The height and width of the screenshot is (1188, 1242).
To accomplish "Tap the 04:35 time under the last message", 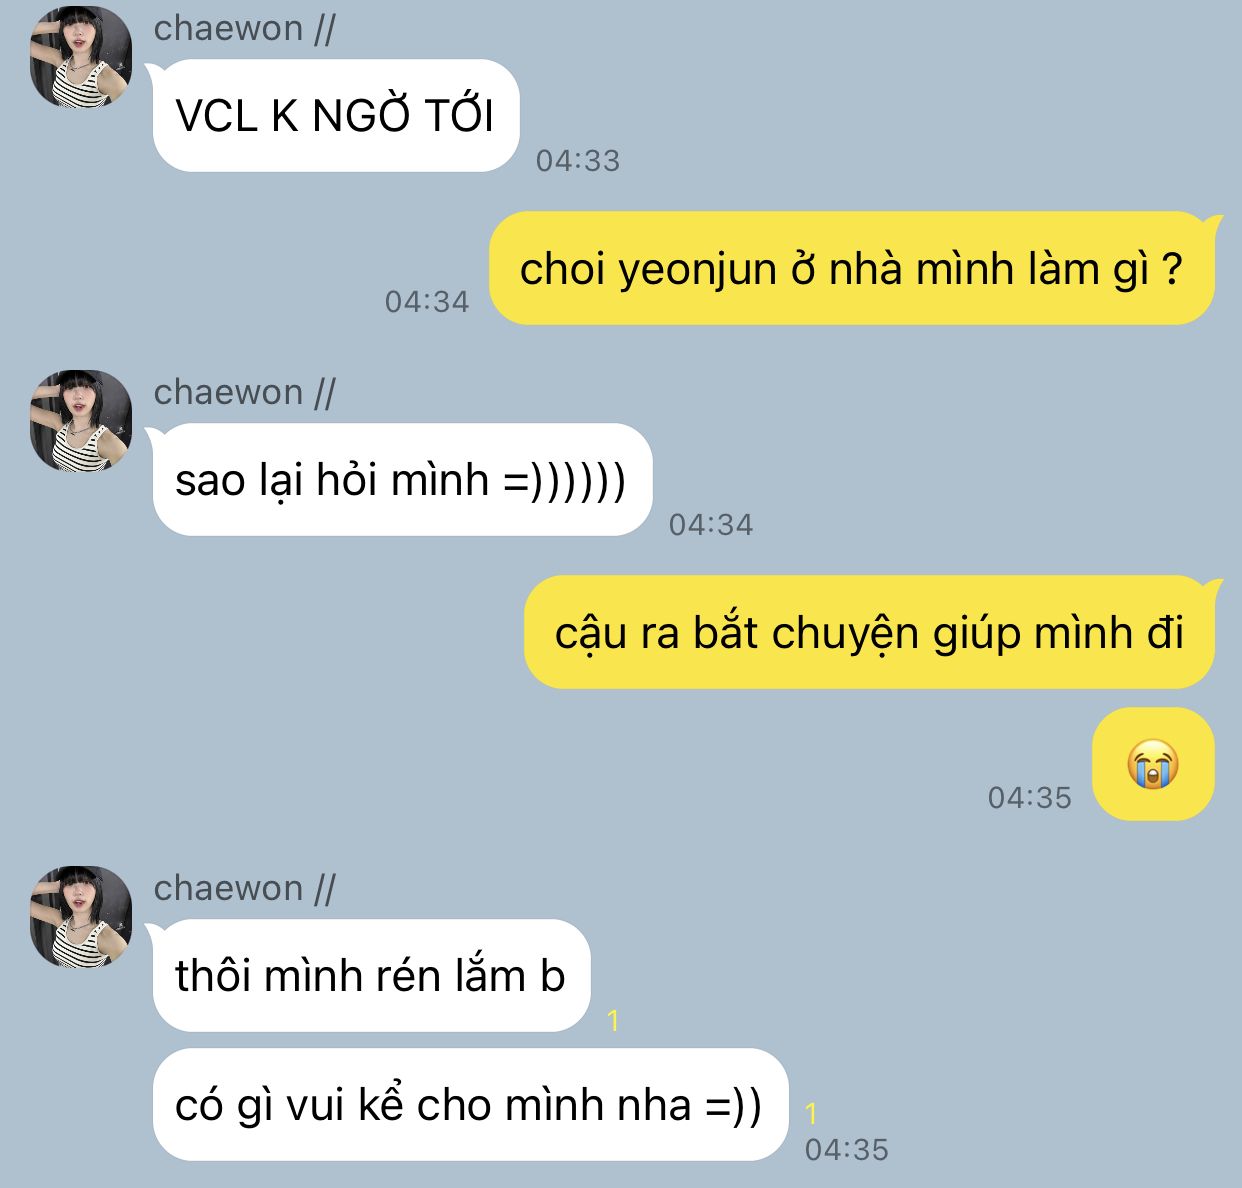I will pos(847,1150).
